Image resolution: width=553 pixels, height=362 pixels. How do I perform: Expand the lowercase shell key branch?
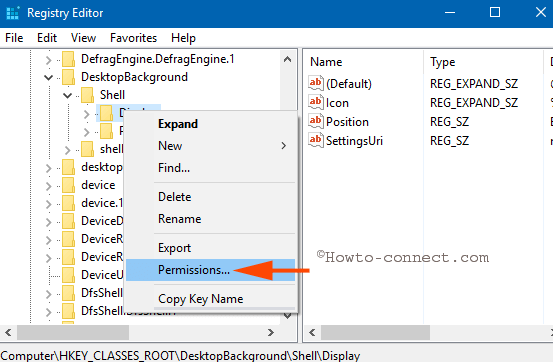point(67,150)
